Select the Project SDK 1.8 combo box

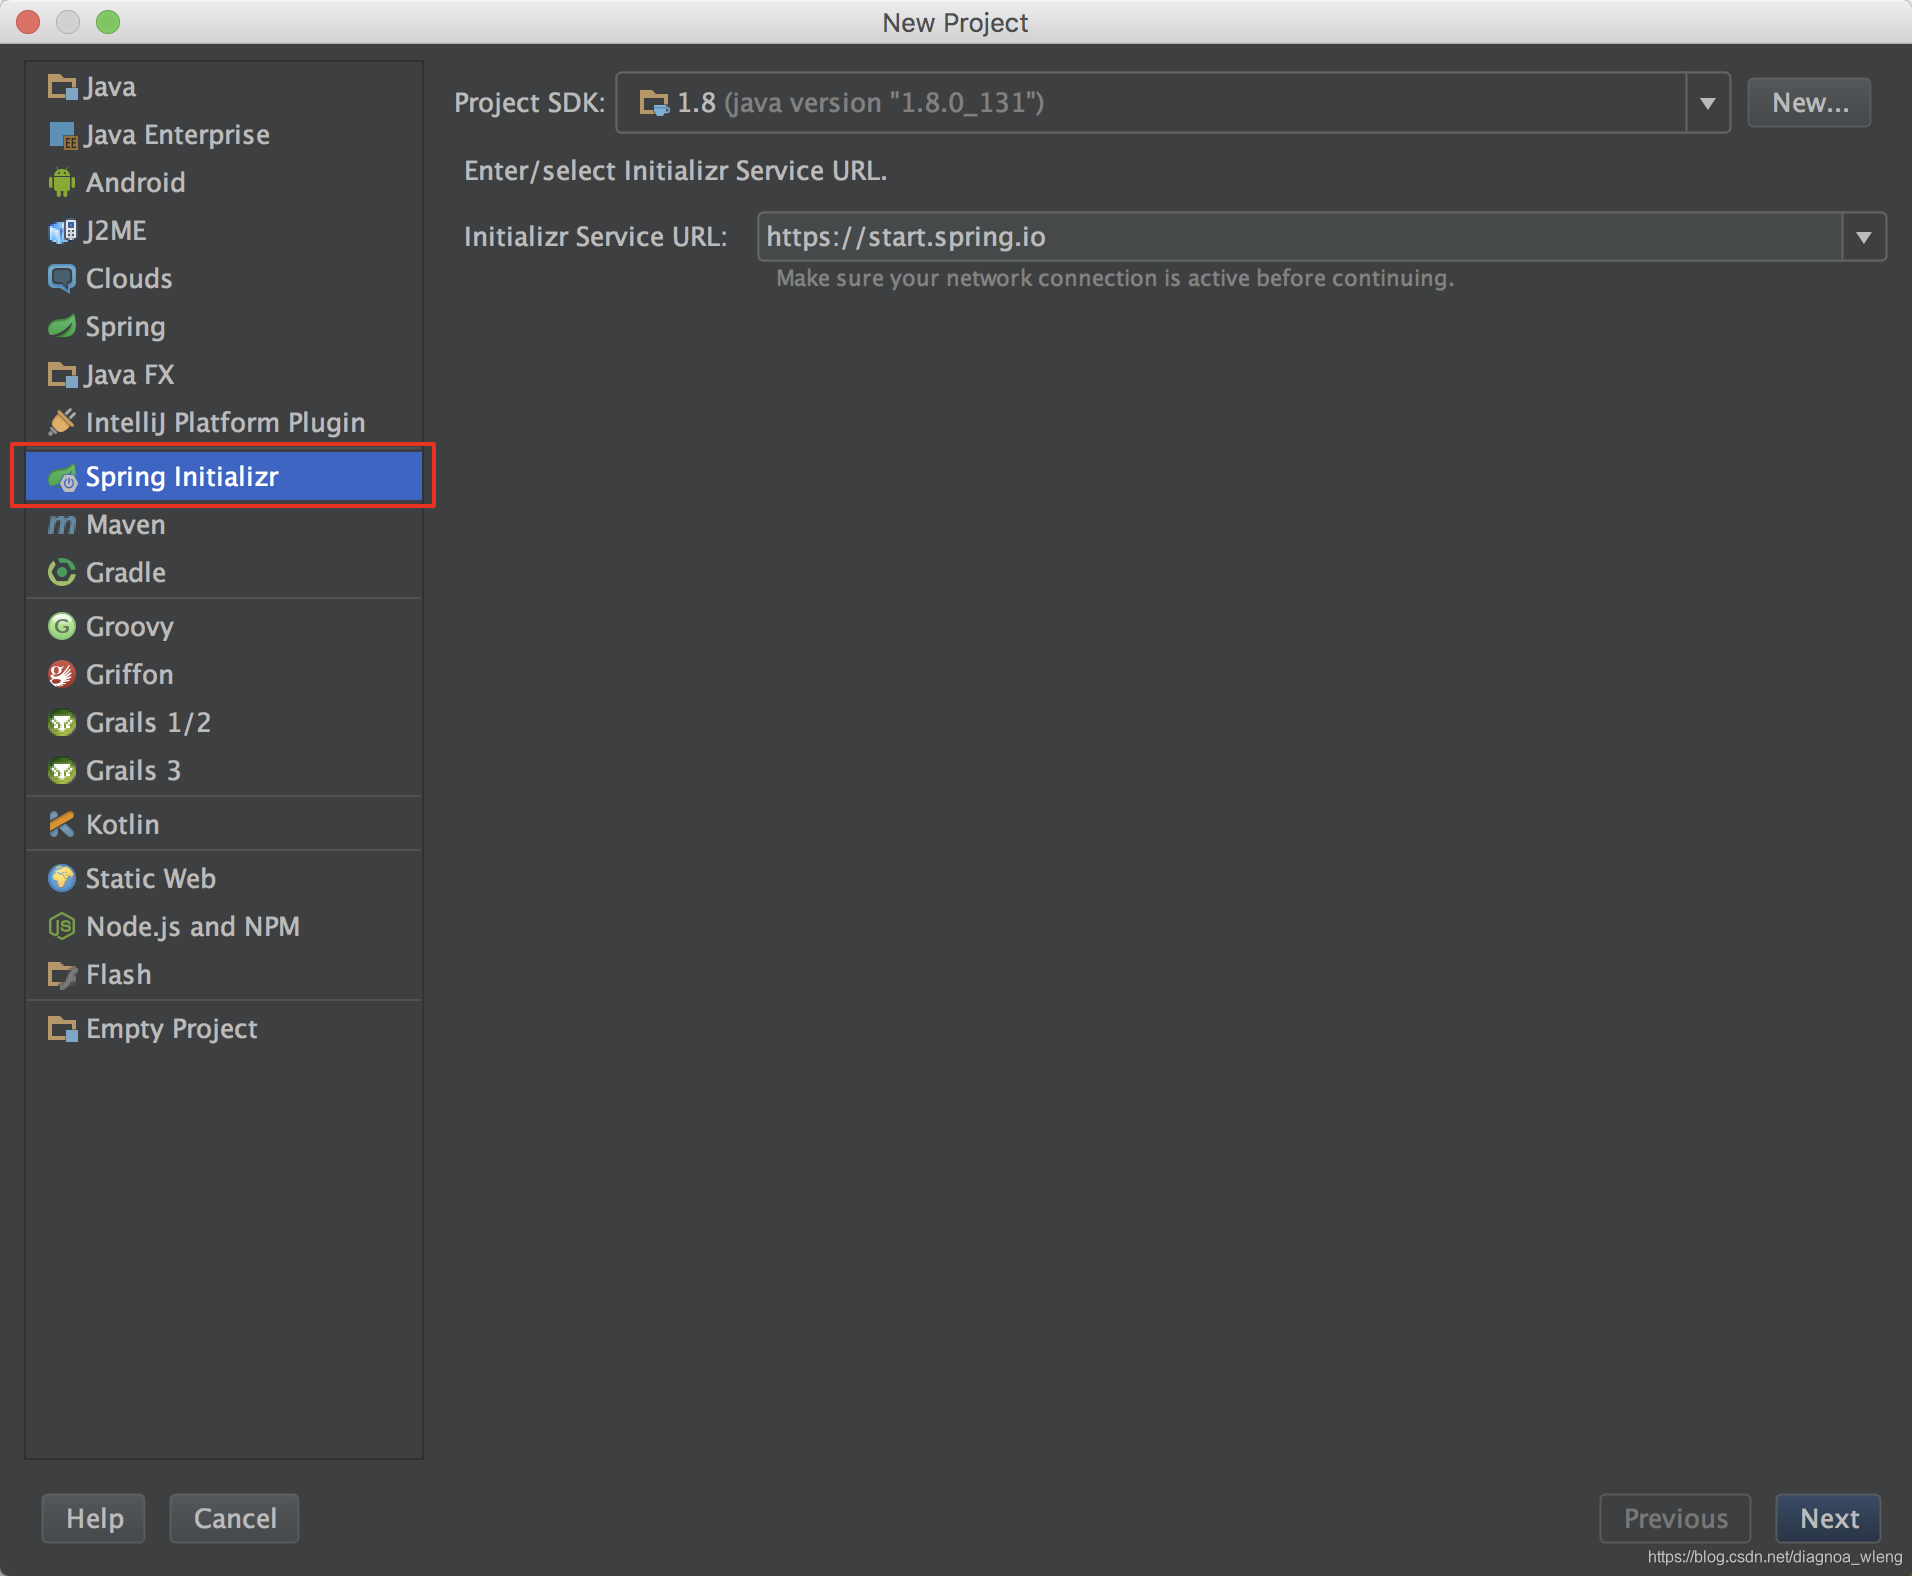pos(1172,103)
